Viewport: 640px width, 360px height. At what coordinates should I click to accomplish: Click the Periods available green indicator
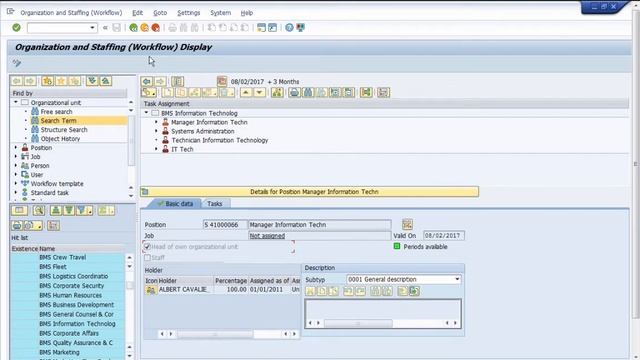(x=397, y=246)
